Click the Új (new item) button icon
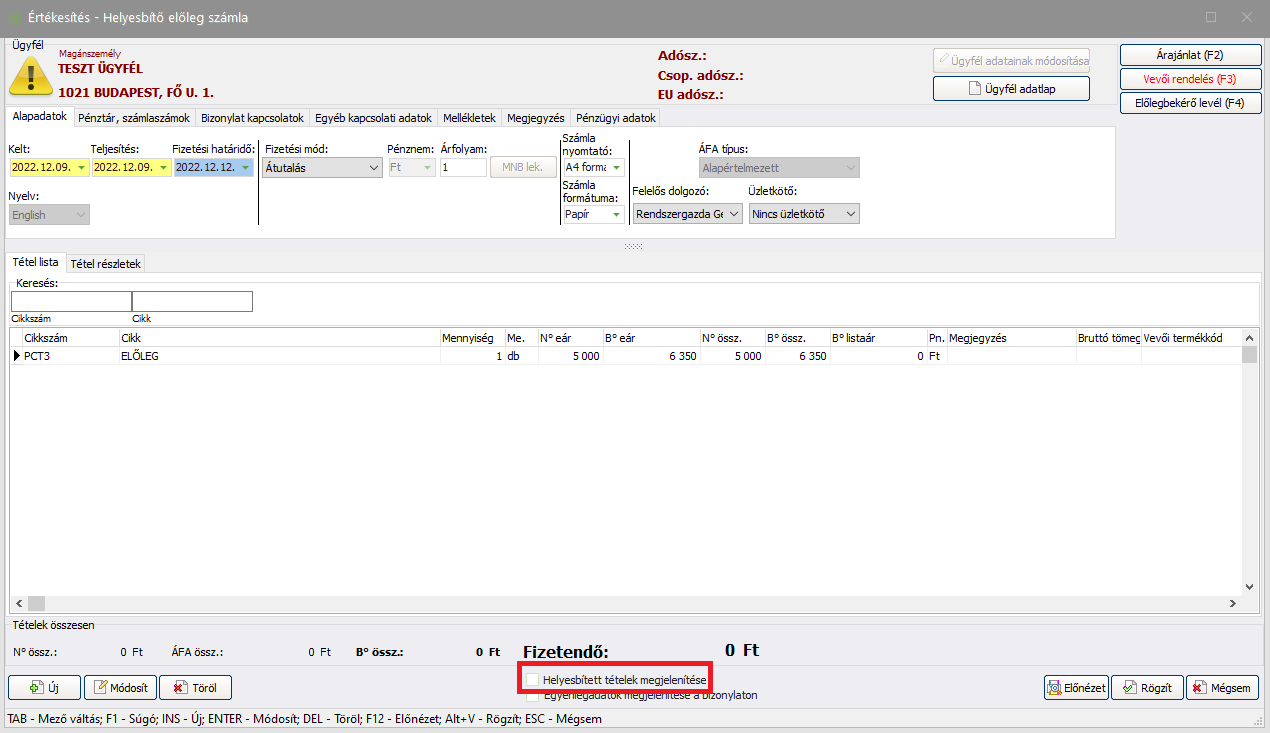This screenshot has height=733, width=1270. coord(37,688)
